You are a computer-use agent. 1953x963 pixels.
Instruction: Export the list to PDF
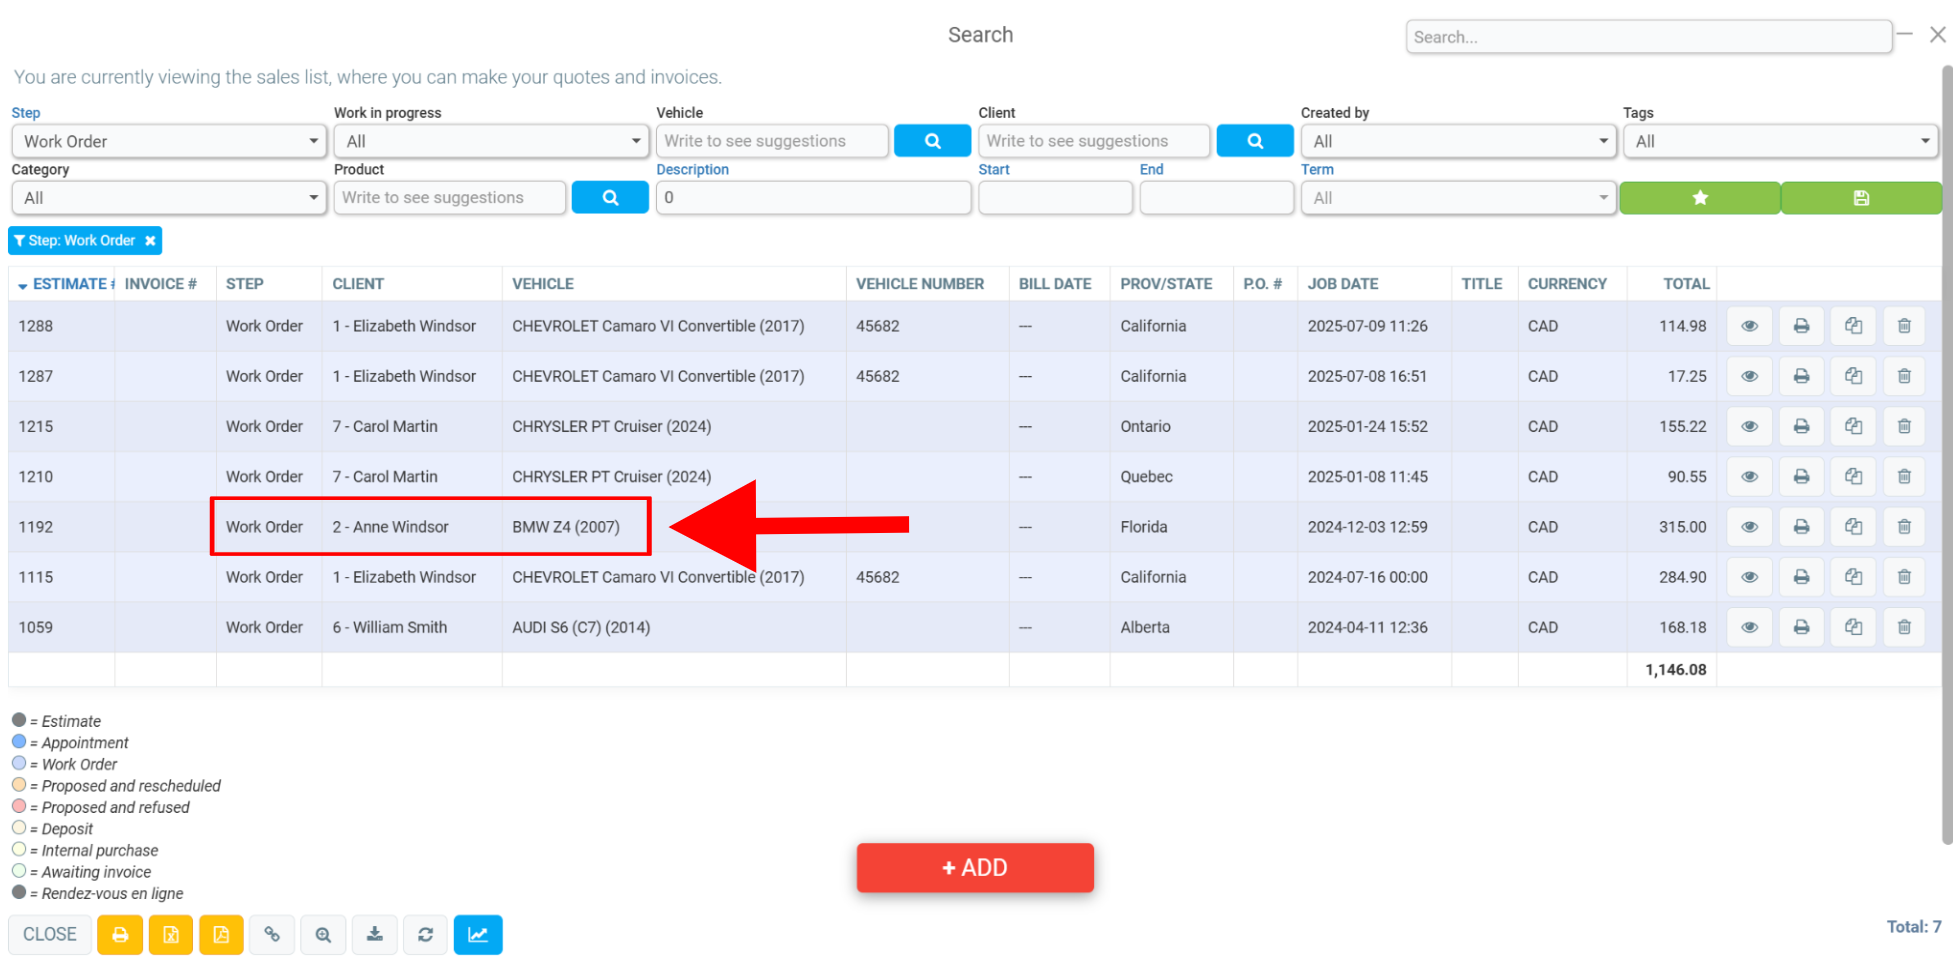pos(221,935)
